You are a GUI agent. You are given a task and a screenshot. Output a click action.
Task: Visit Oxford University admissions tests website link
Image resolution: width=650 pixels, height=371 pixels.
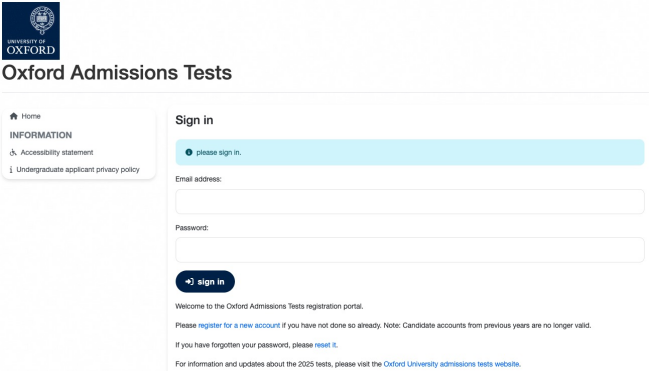point(451,364)
